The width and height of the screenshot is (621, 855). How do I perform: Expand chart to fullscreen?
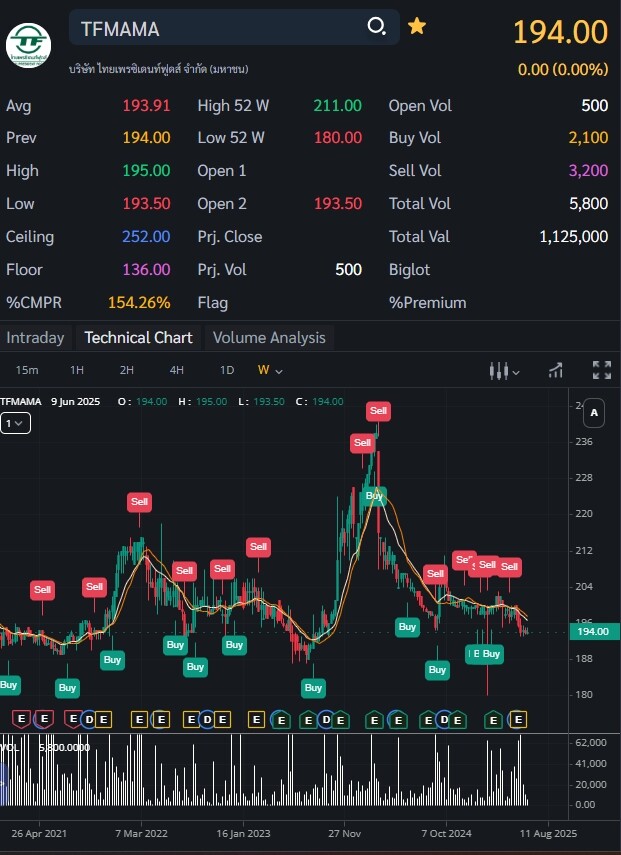click(x=602, y=370)
